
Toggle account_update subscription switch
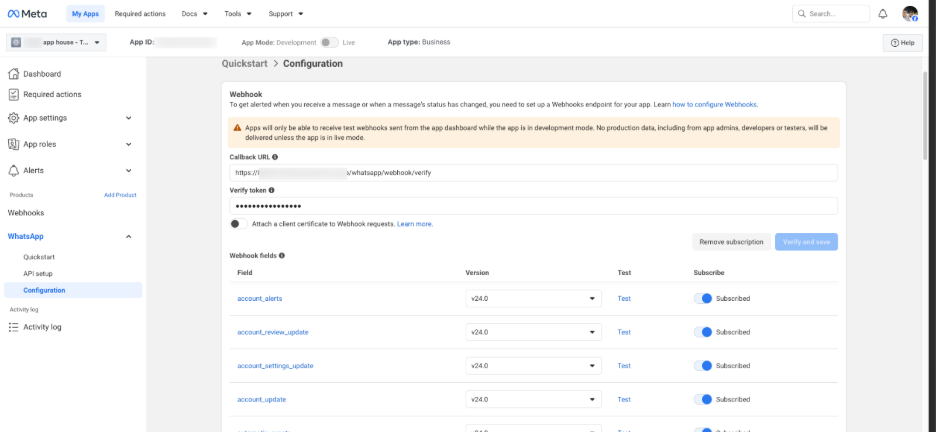703,399
